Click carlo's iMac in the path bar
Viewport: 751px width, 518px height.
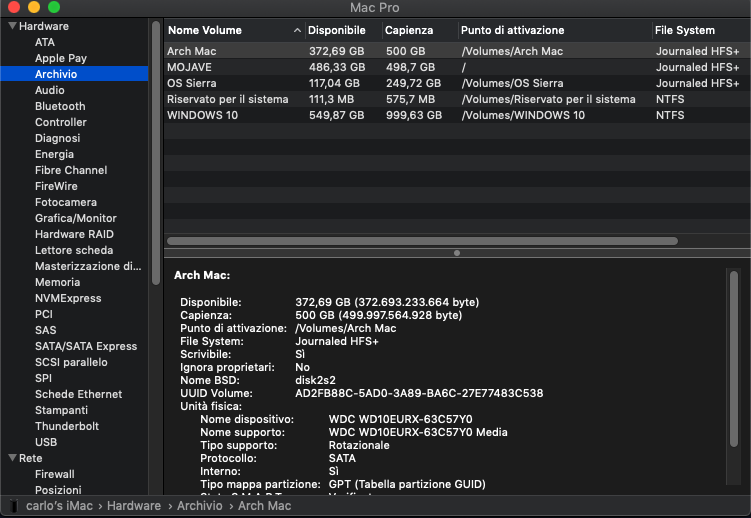click(x=59, y=506)
